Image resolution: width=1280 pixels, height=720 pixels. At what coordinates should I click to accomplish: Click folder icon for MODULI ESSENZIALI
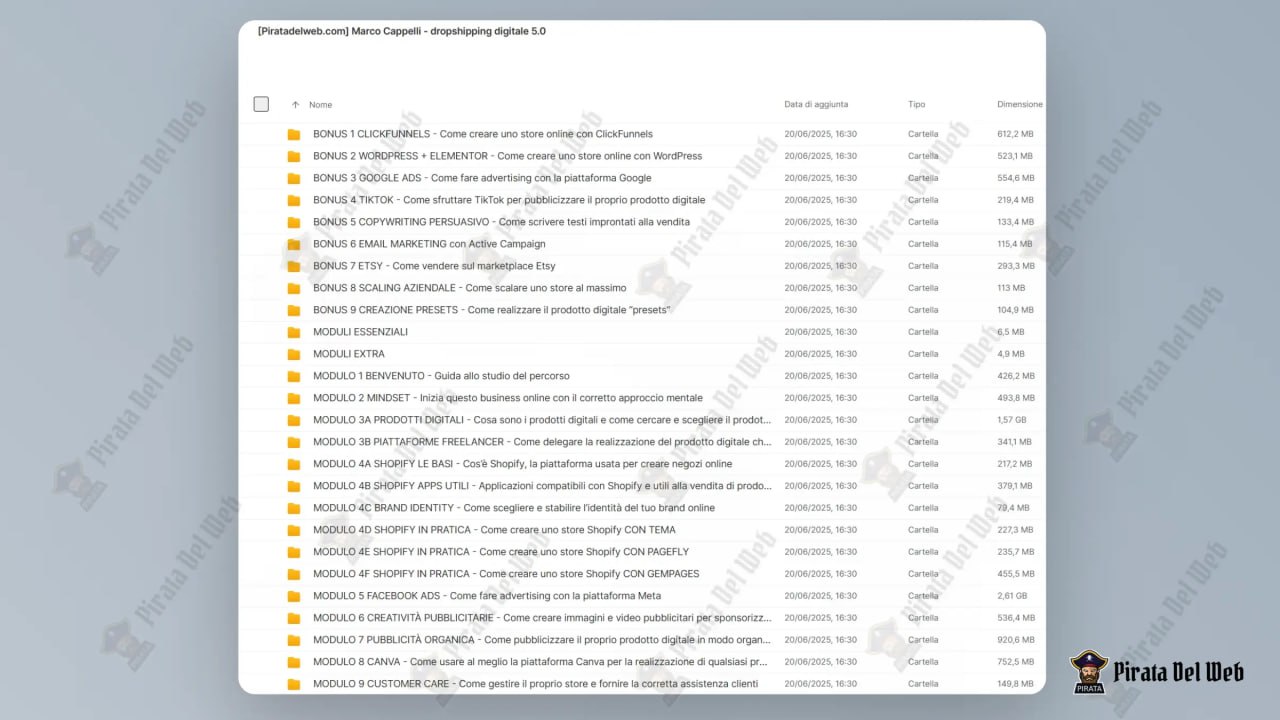(294, 332)
